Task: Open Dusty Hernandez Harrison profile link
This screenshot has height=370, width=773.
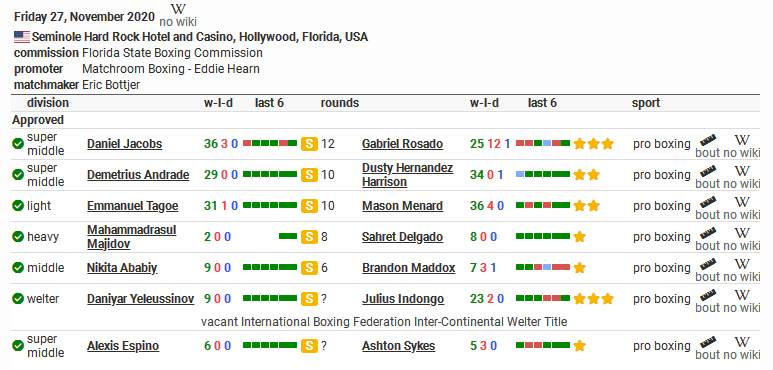Action: pyautogui.click(x=407, y=175)
